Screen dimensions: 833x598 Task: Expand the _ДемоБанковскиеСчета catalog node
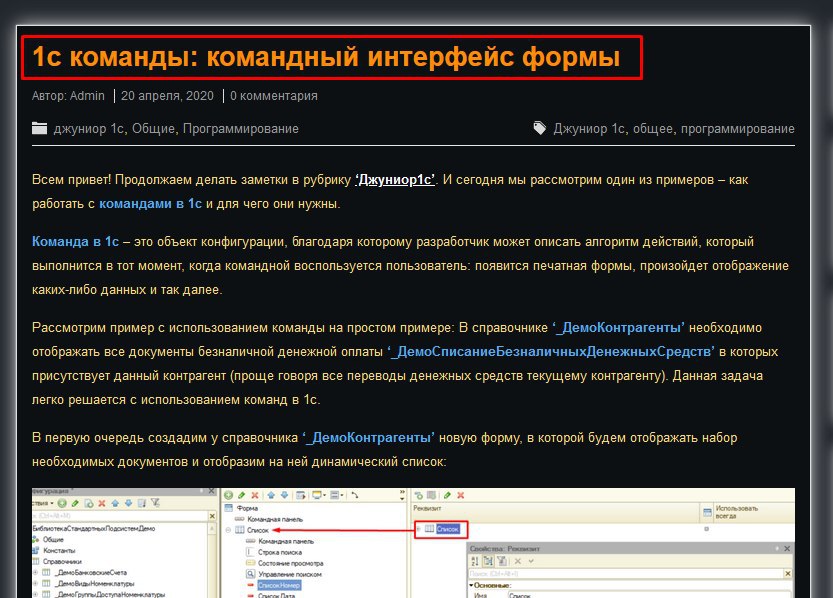click(36, 573)
